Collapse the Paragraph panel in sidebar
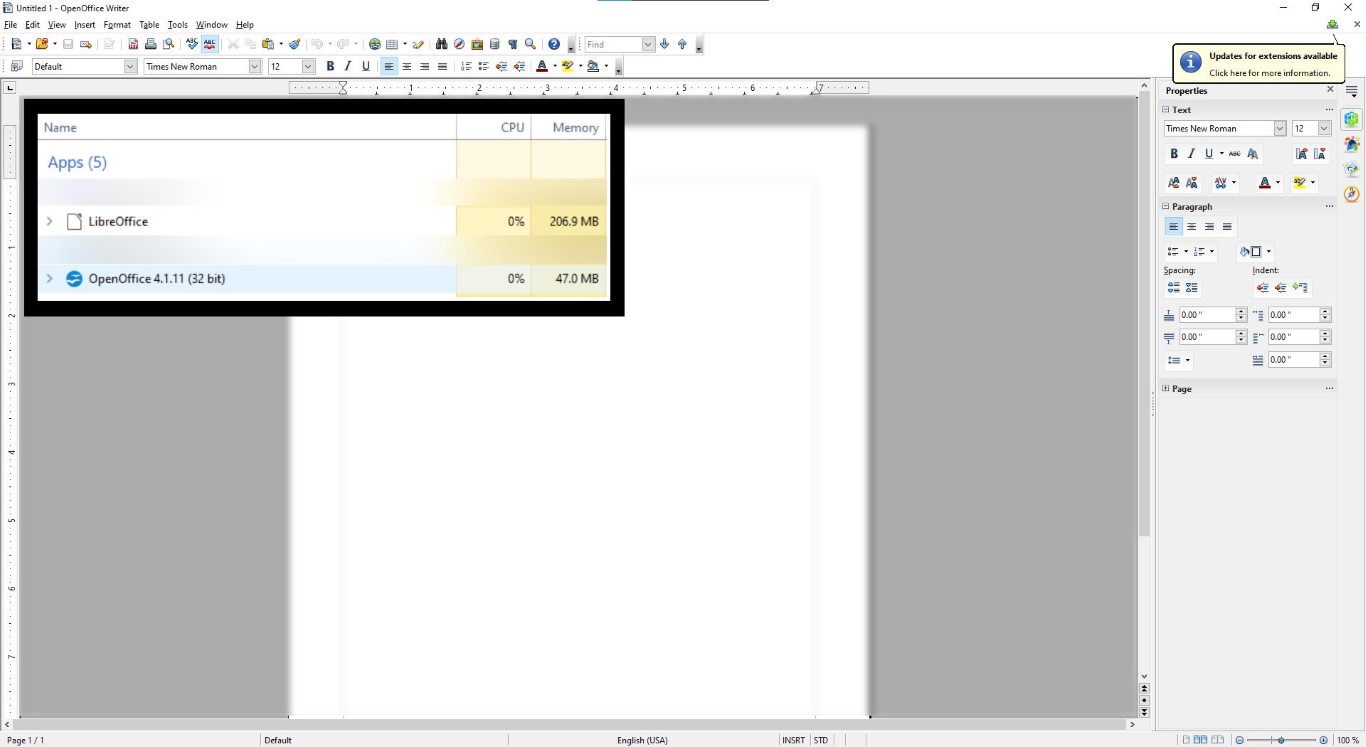1366x747 pixels. click(x=1165, y=207)
